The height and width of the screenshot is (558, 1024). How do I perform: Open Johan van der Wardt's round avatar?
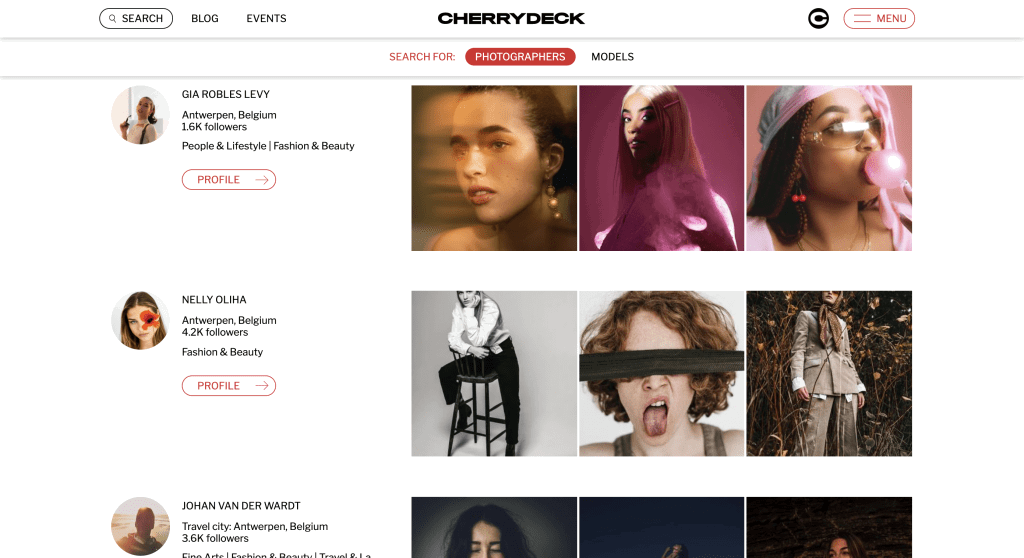click(x=140, y=526)
